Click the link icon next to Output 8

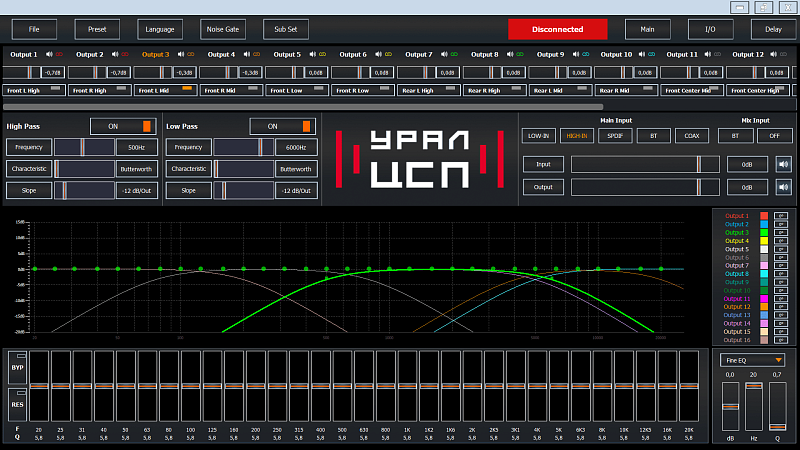pyautogui.click(x=520, y=55)
